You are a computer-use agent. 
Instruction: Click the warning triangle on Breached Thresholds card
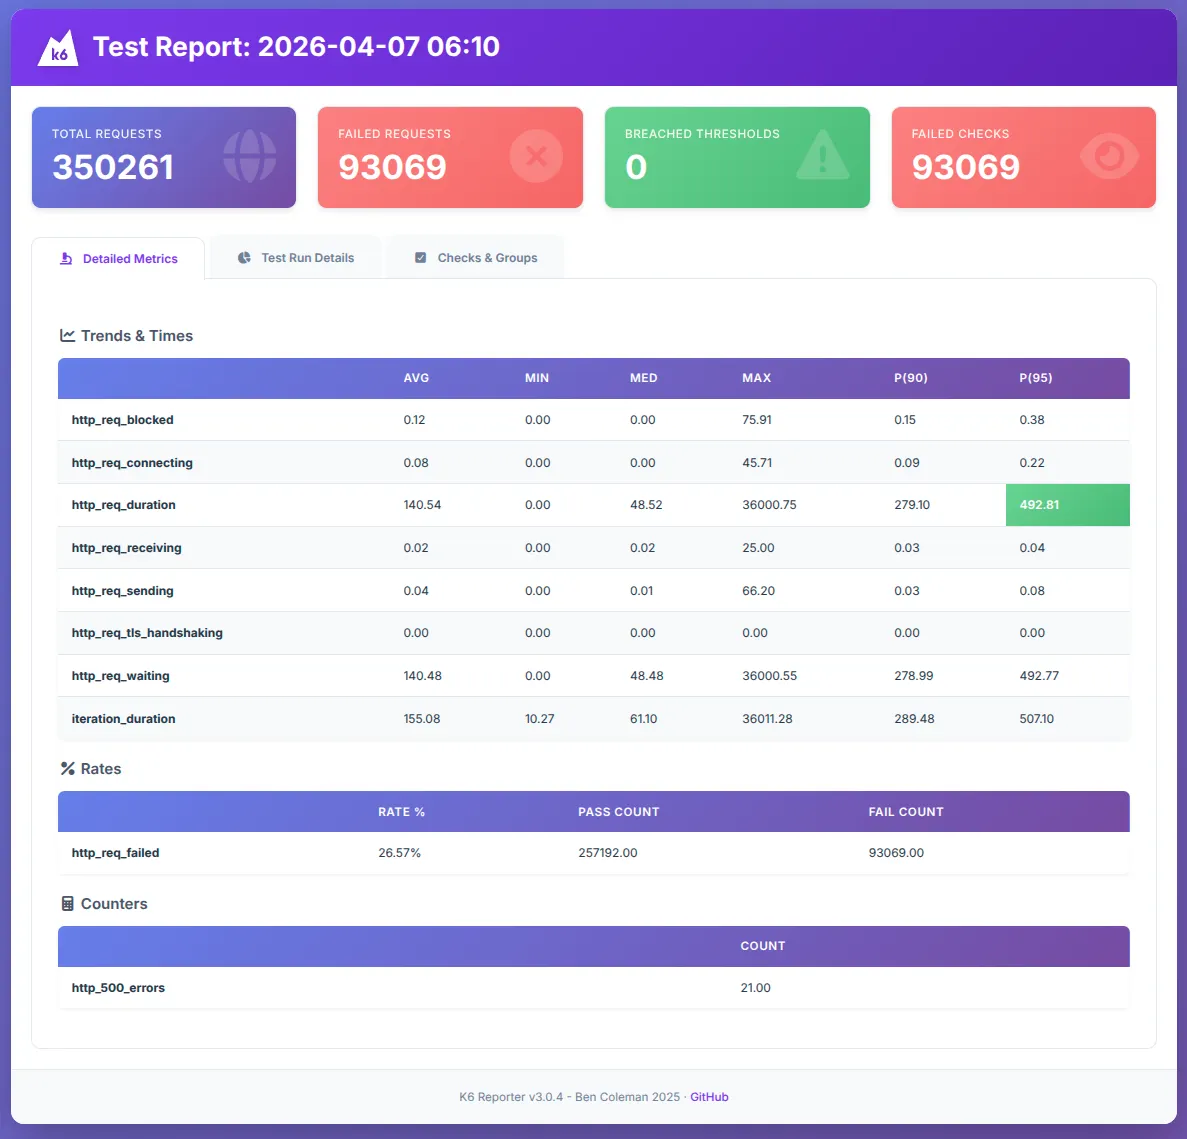click(x=823, y=155)
